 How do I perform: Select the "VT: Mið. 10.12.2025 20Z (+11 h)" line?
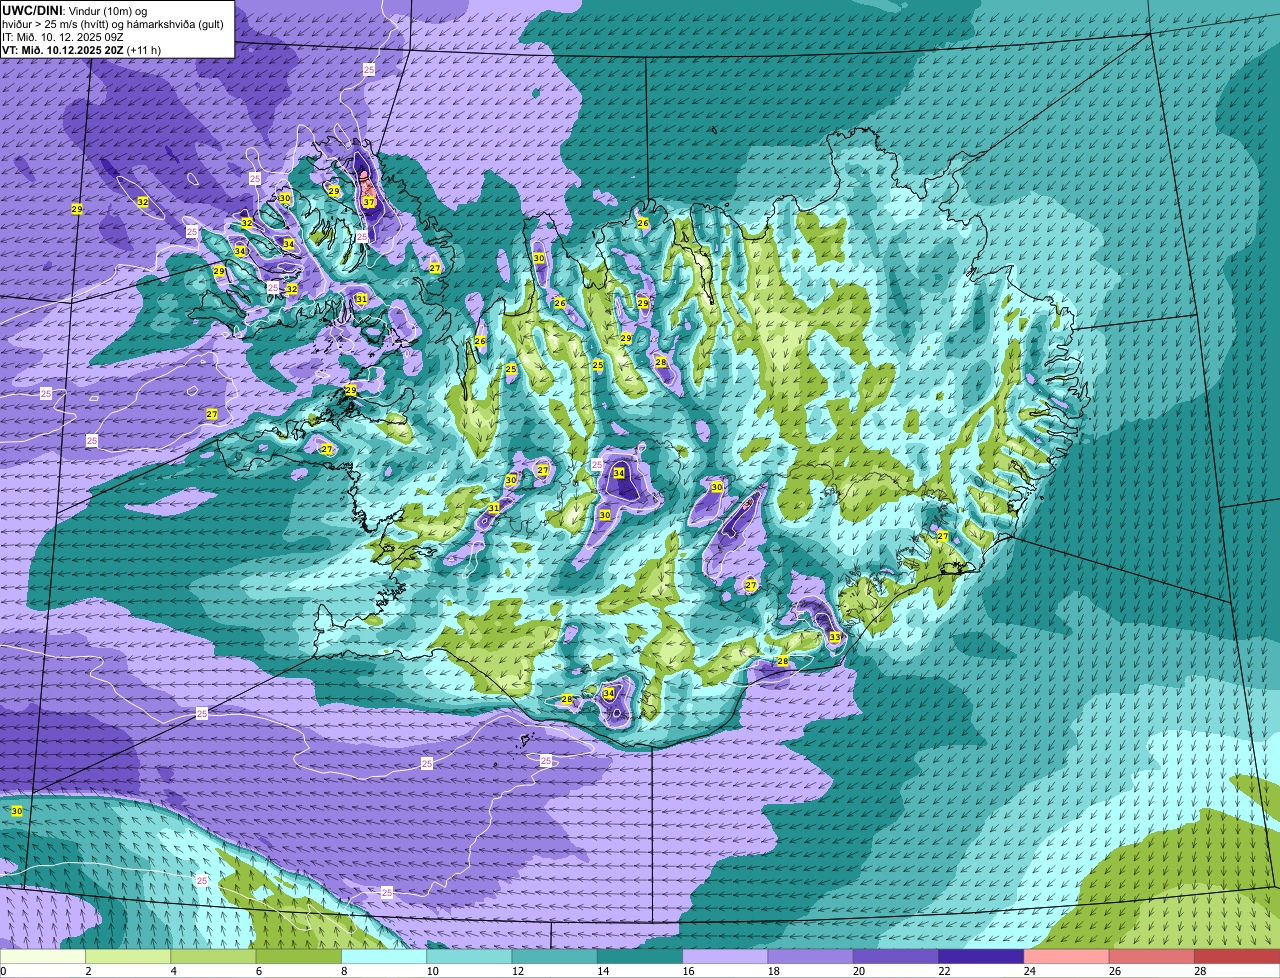pyautogui.click(x=81, y=49)
